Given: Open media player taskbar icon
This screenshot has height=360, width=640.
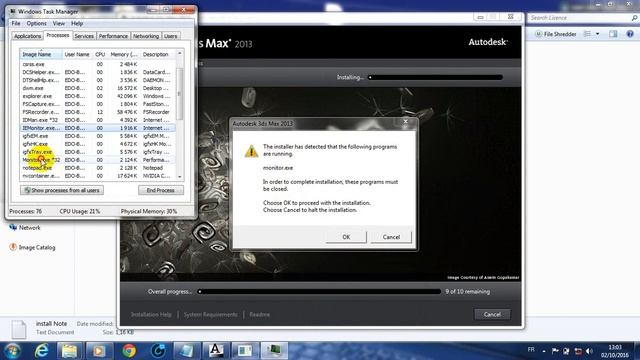Looking at the screenshot, I should (x=99, y=351).
